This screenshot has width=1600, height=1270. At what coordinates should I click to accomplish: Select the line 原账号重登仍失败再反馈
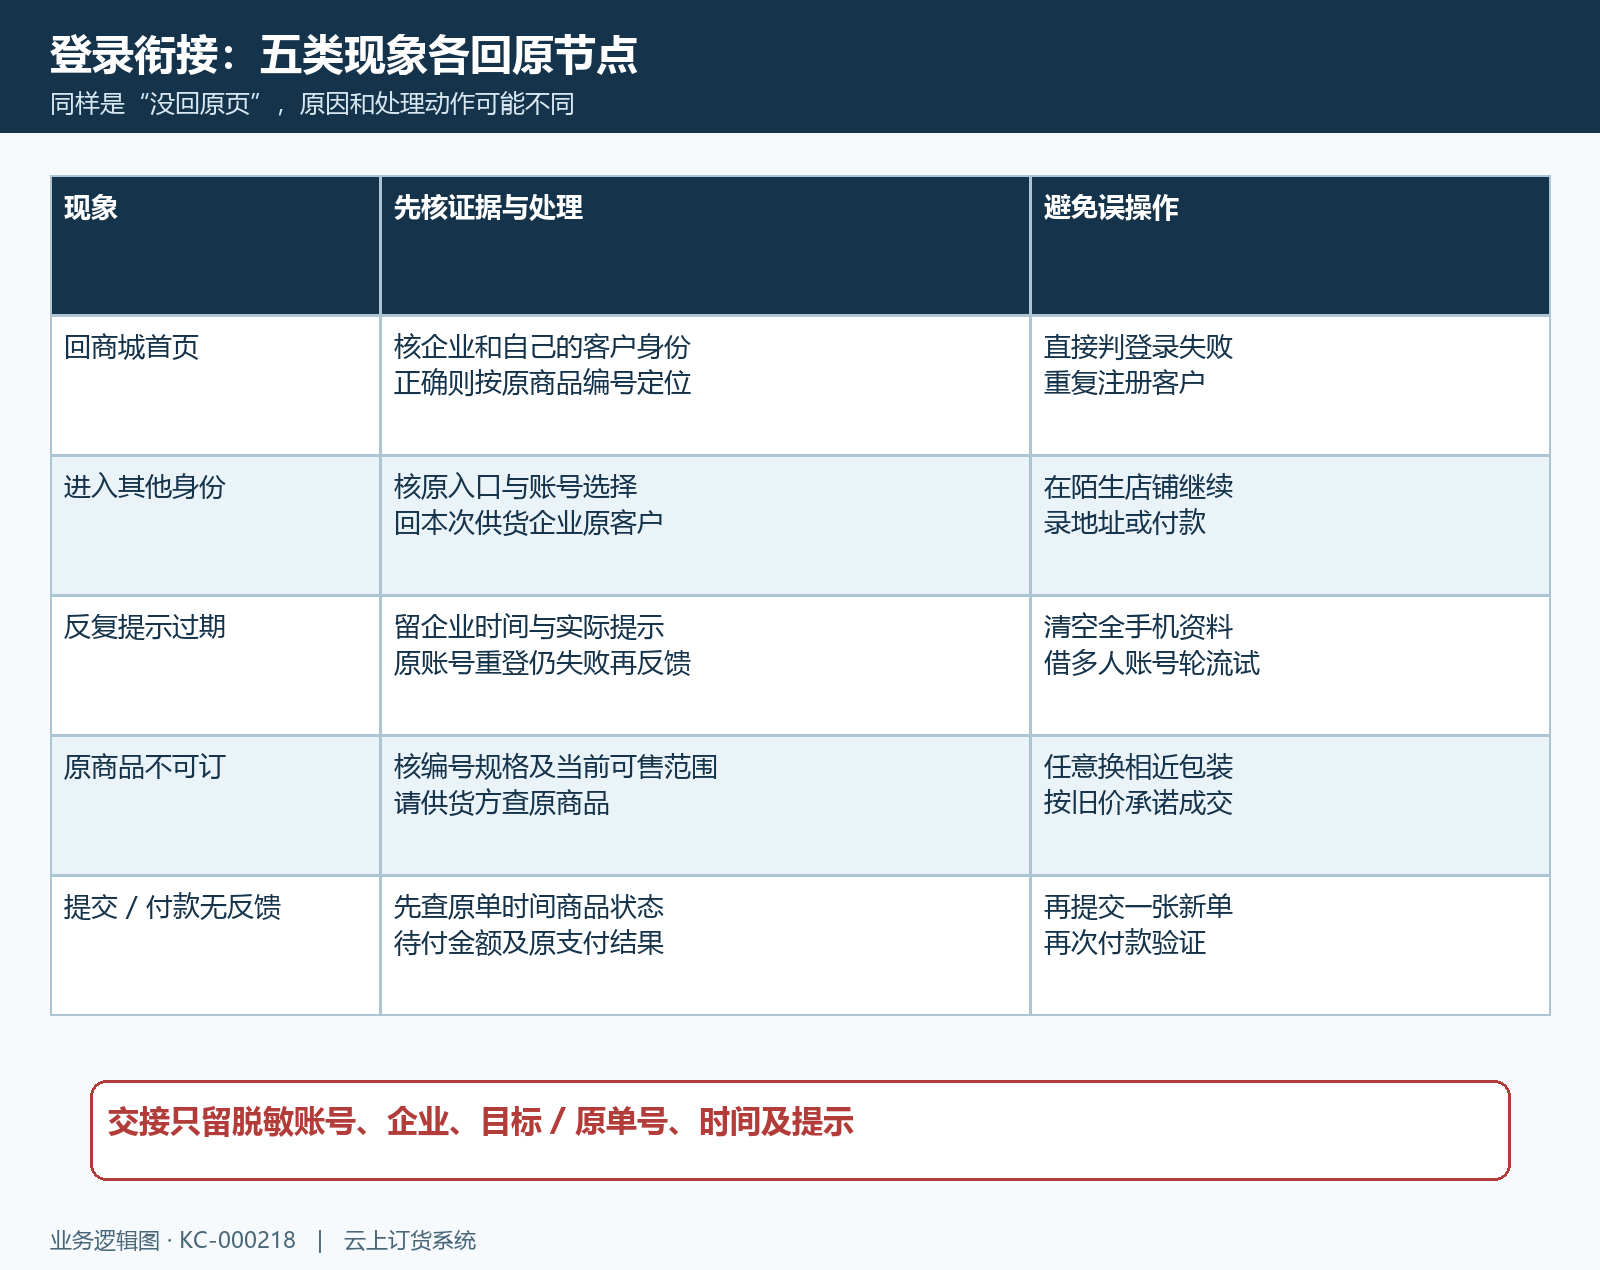(x=542, y=663)
